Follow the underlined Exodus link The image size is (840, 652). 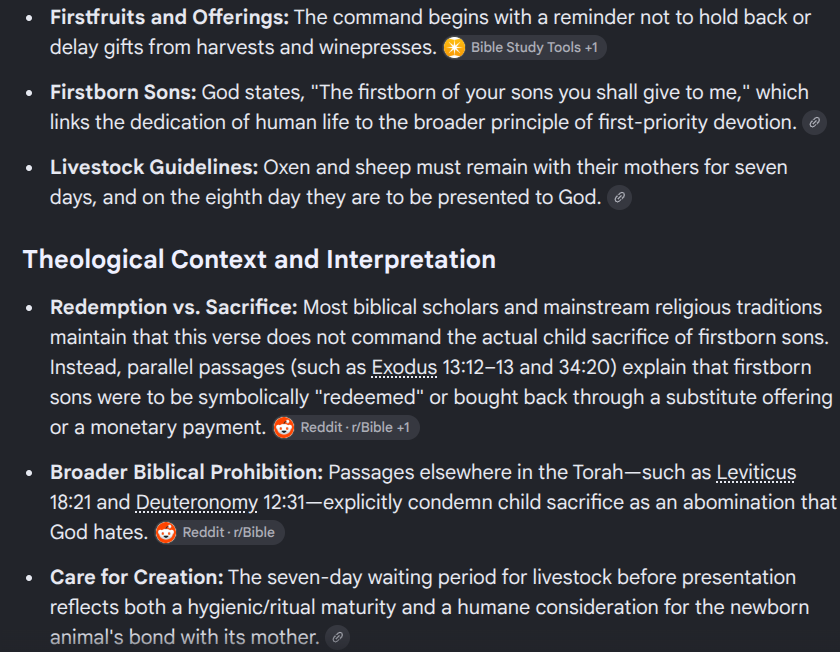coord(404,368)
